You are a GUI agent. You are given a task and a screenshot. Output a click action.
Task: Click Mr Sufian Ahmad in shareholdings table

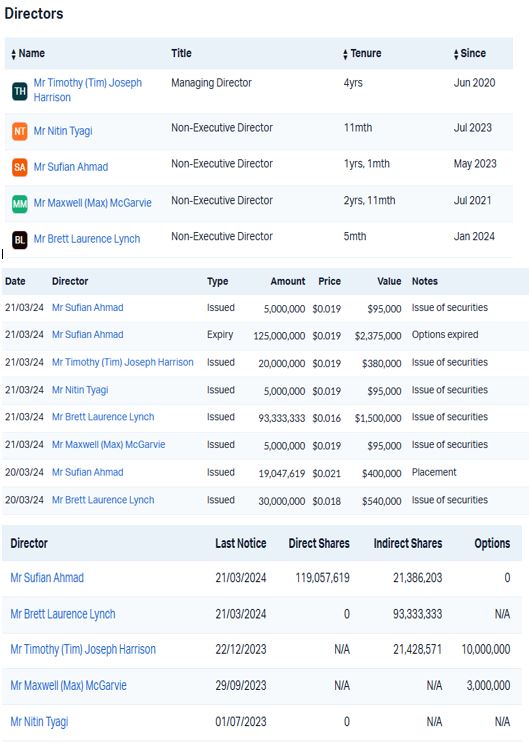click(x=47, y=578)
